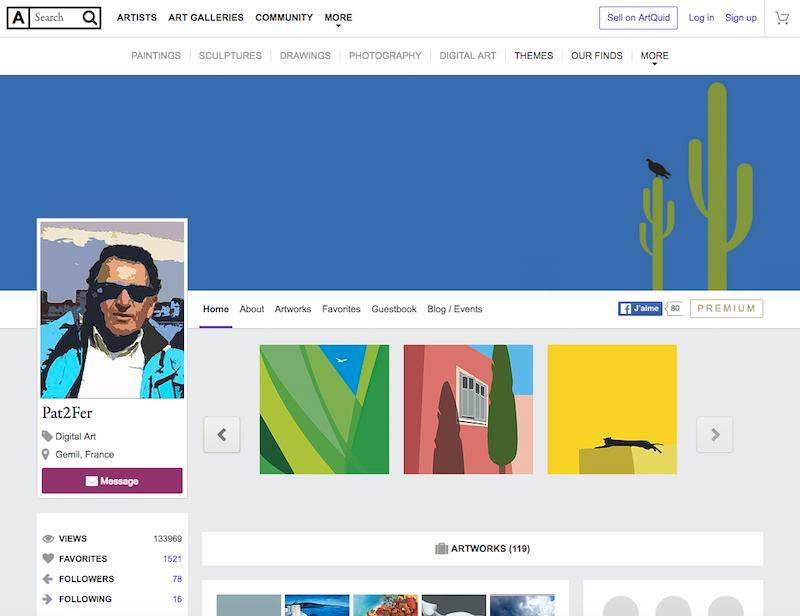Open the yellow cat artwork thumbnail
Image resolution: width=800 pixels, height=616 pixels.
click(x=612, y=410)
